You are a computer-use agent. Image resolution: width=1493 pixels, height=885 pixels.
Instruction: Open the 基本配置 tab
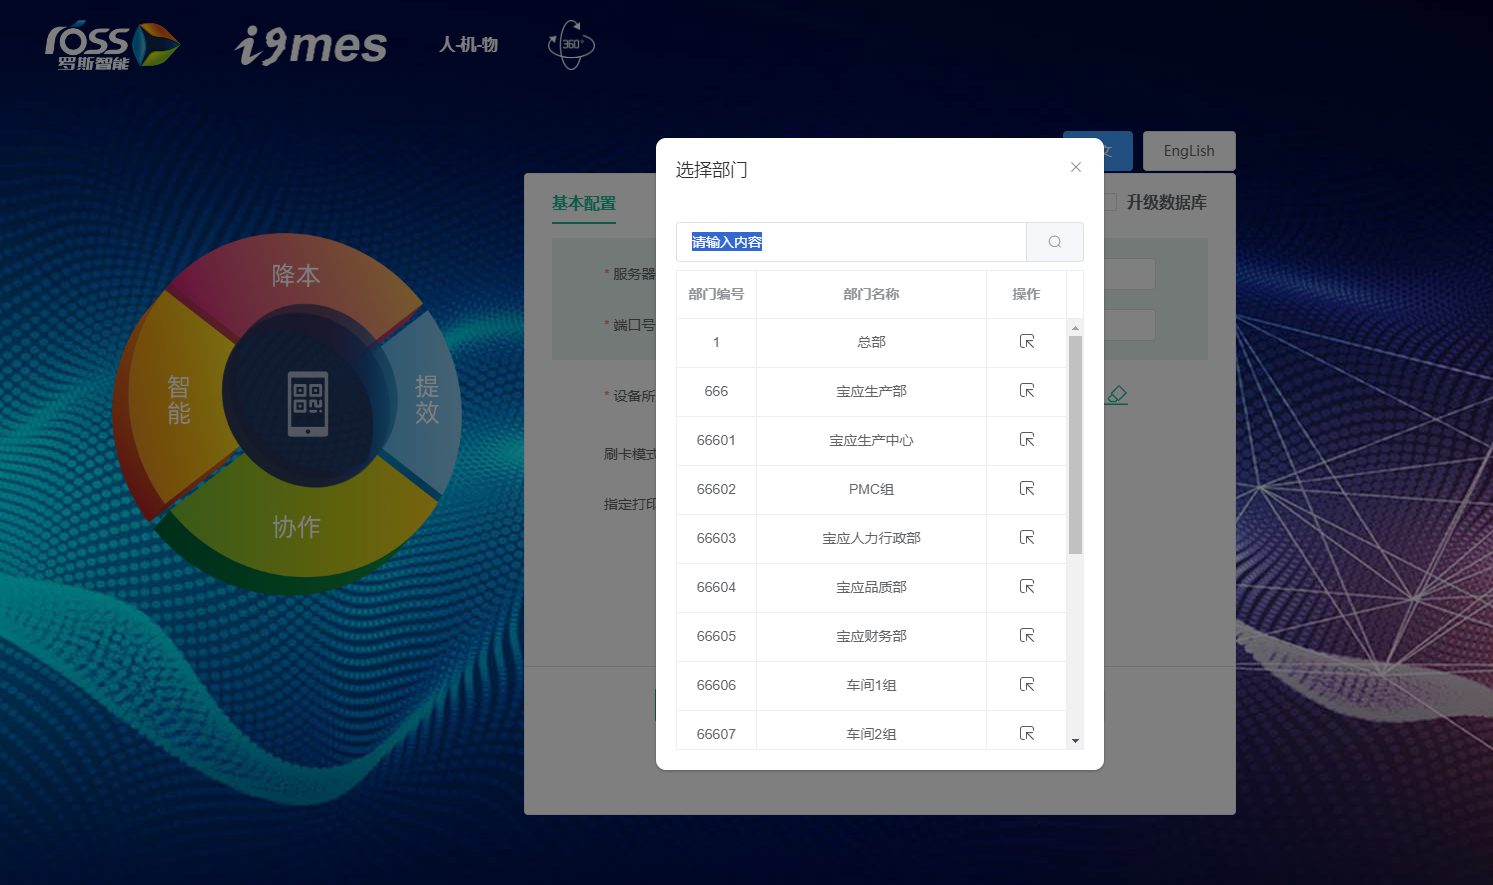pos(584,203)
